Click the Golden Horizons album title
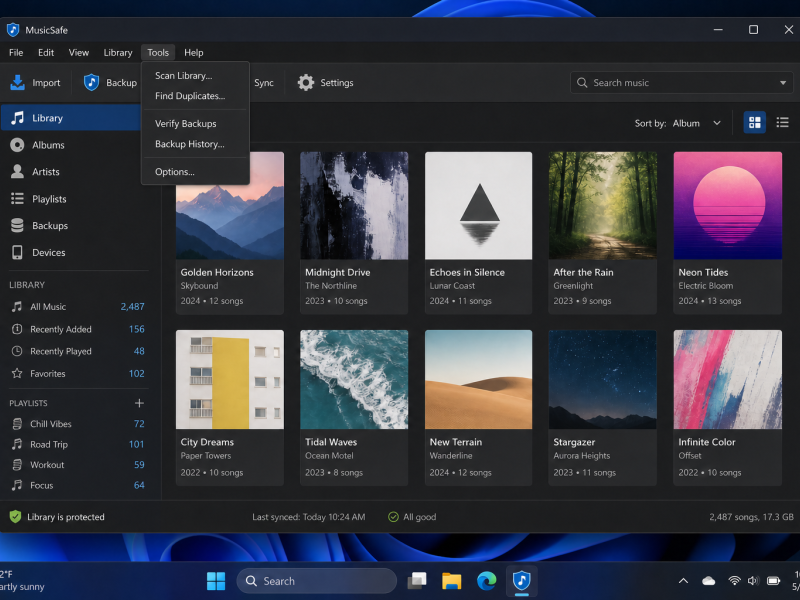Image resolution: width=800 pixels, height=600 pixels. (x=217, y=272)
